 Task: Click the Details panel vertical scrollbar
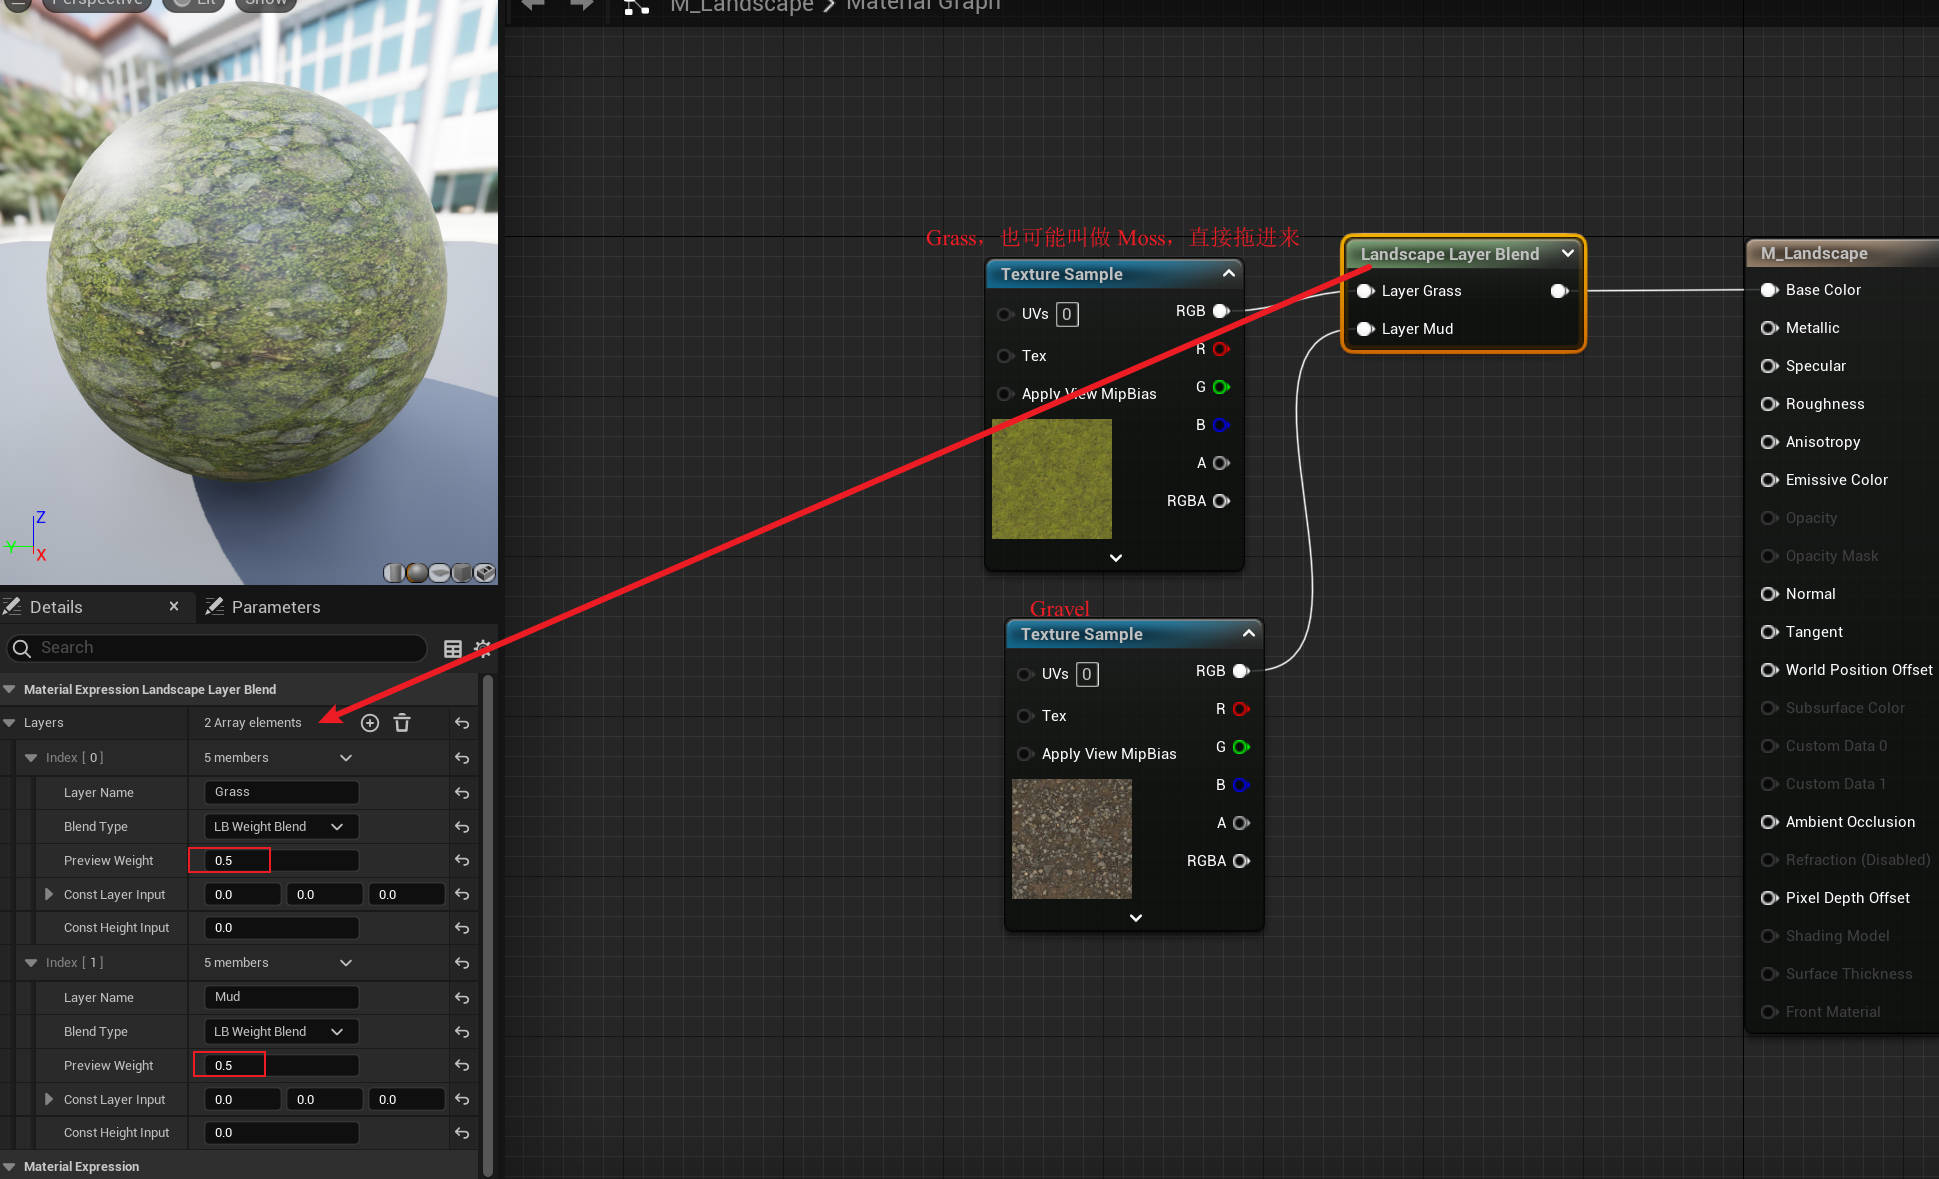[488, 925]
